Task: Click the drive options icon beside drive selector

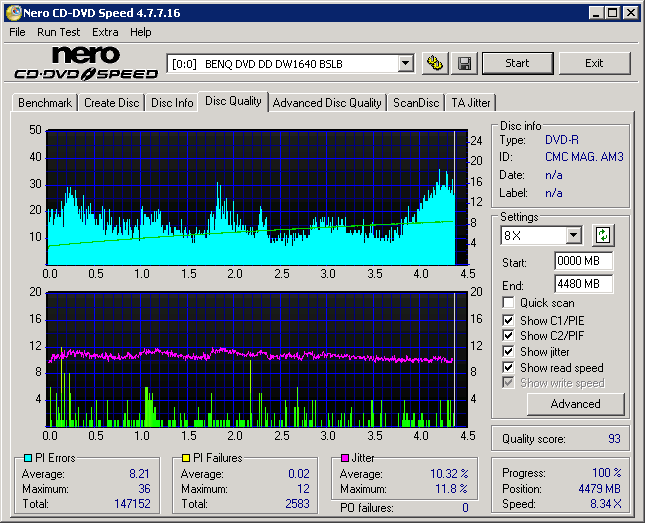Action: click(x=434, y=63)
